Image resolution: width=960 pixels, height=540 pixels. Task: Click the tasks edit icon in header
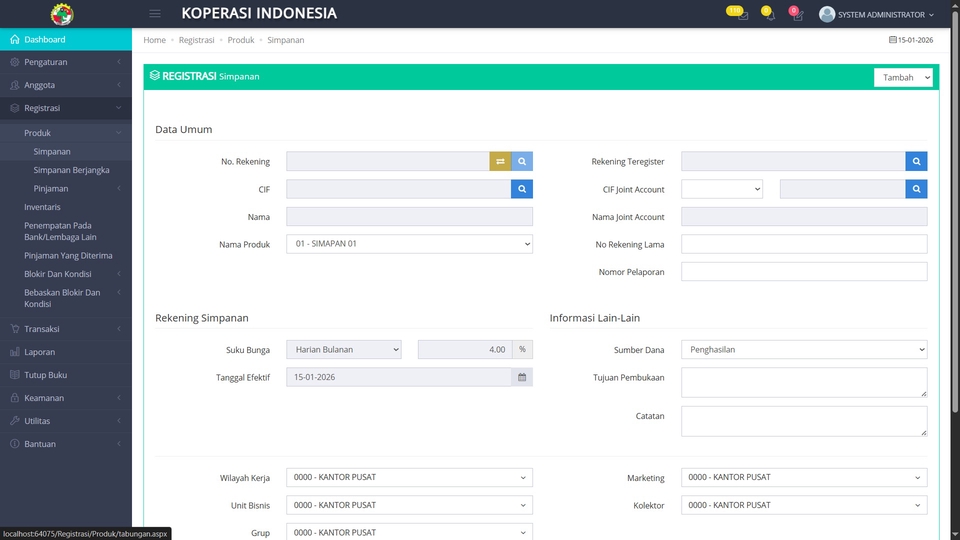[x=797, y=16]
